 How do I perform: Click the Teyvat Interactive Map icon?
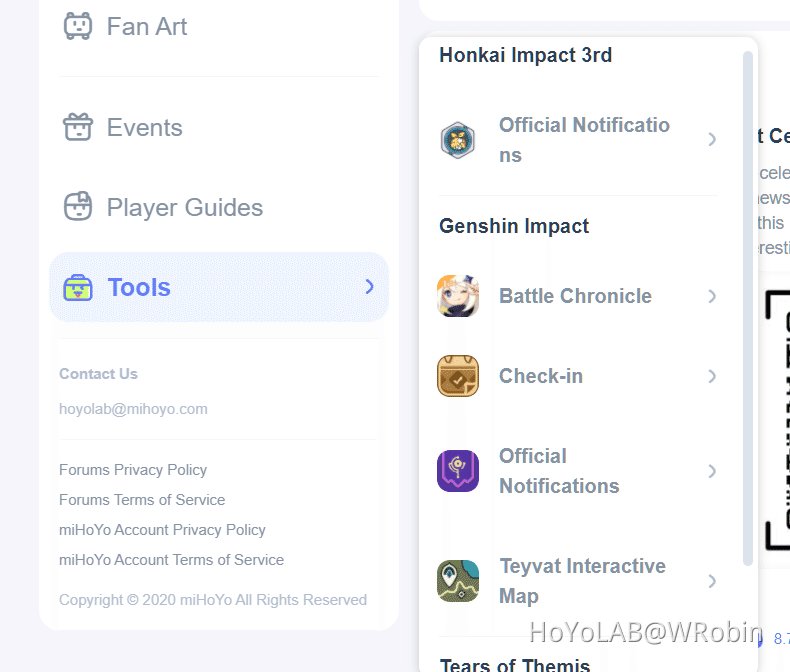pyautogui.click(x=458, y=581)
